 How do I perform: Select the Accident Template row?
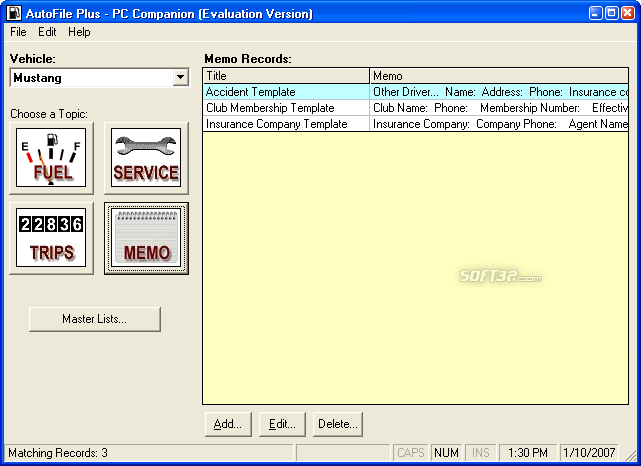click(415, 92)
